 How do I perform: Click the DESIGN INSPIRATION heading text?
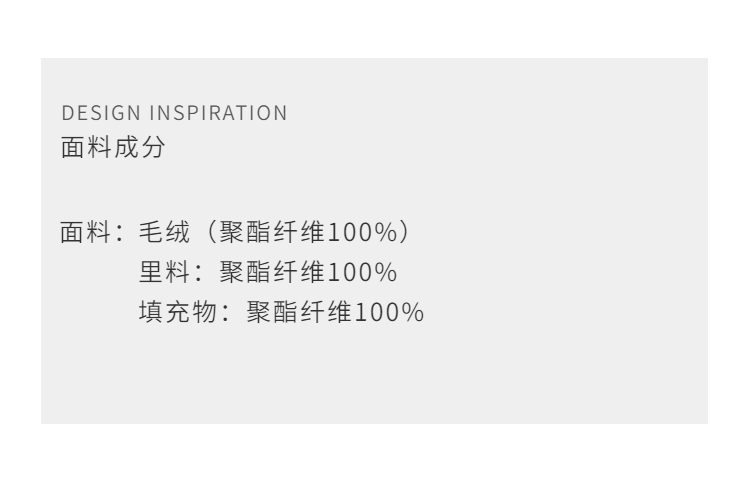point(174,113)
